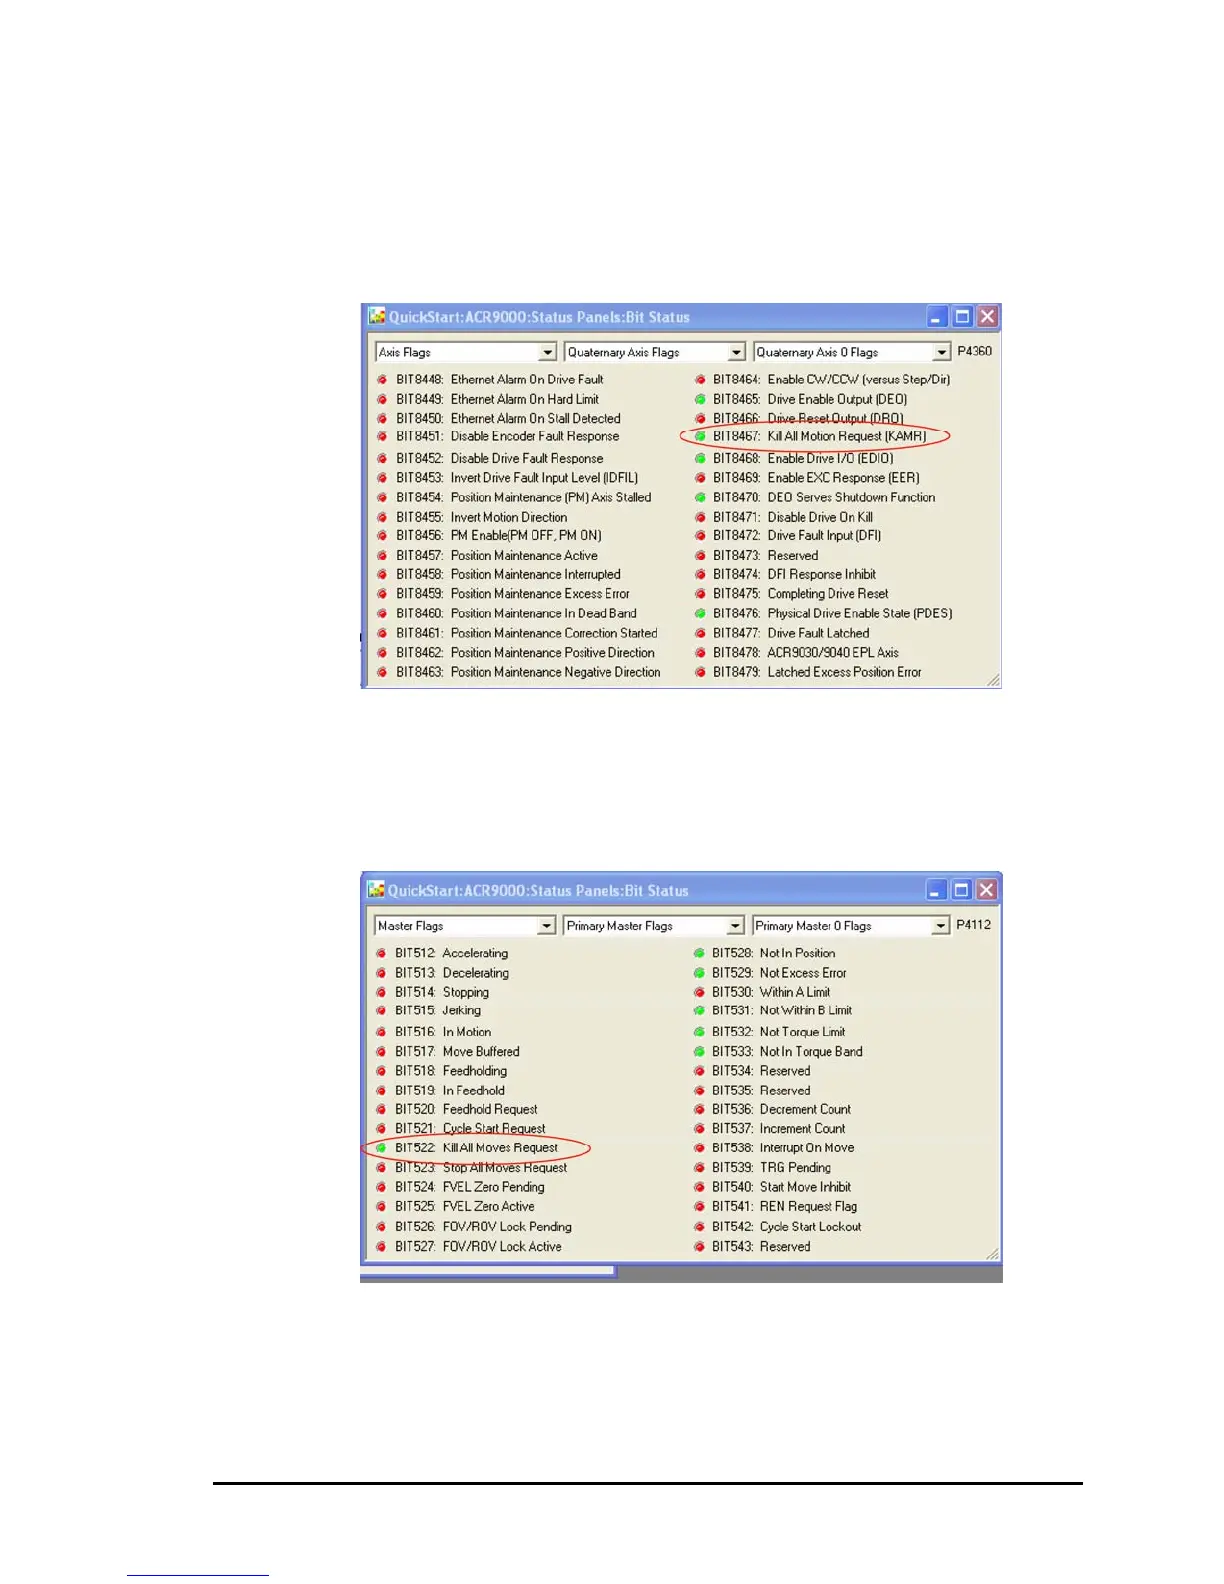
Task: Maximize the upper Bit Status window
Action: tap(962, 317)
